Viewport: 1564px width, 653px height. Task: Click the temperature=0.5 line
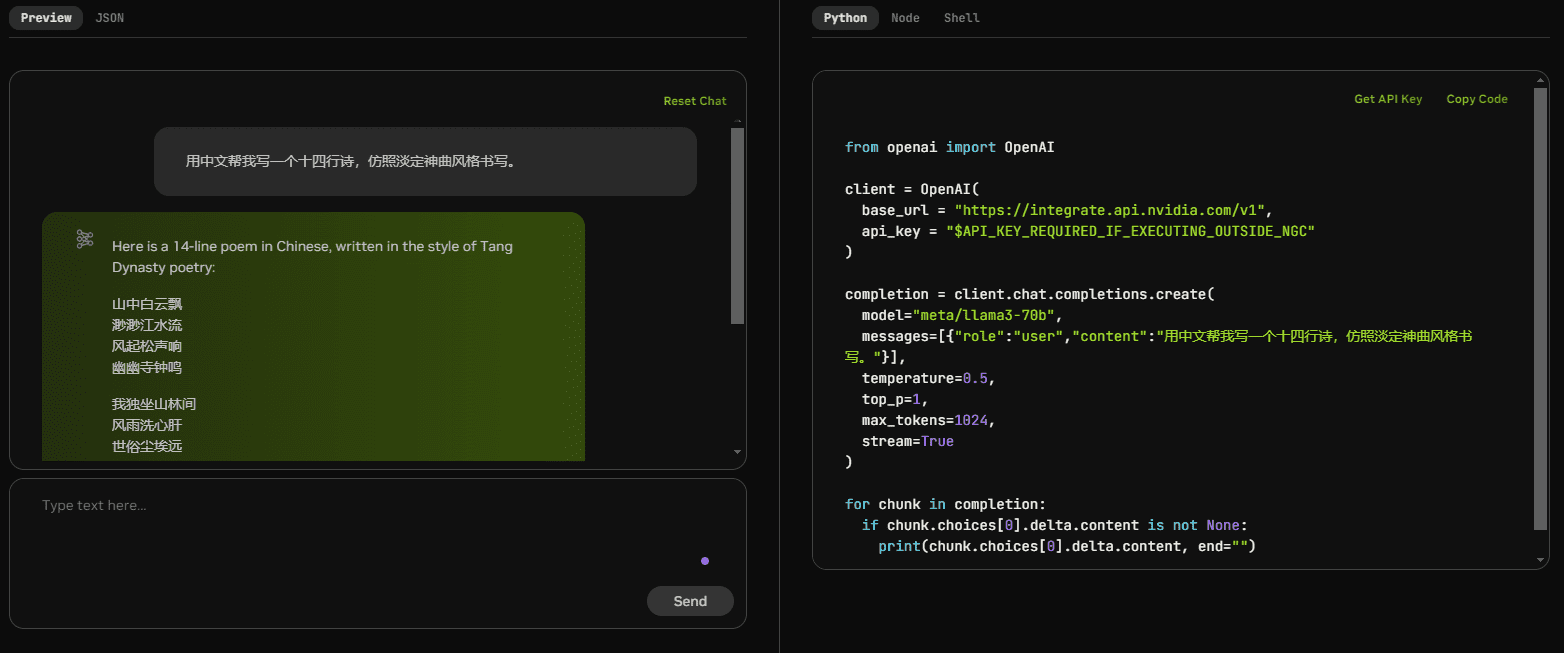tap(928, 378)
